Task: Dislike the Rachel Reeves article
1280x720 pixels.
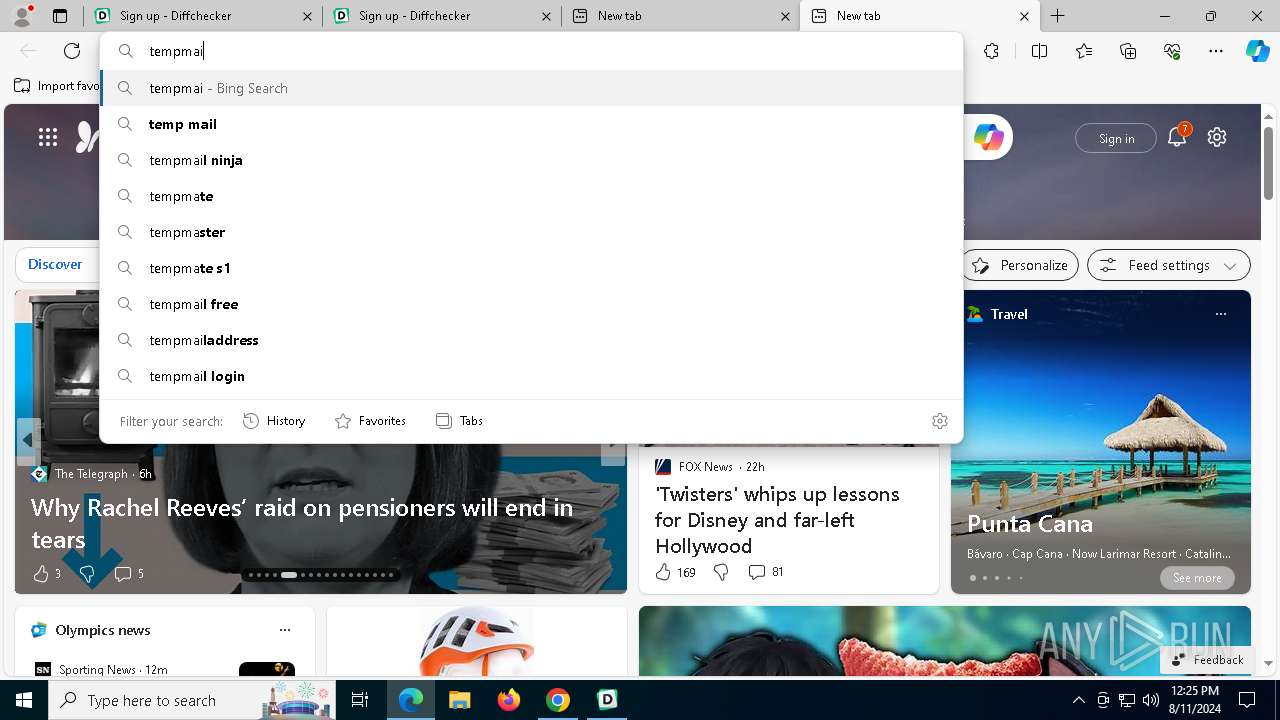Action: [87, 573]
